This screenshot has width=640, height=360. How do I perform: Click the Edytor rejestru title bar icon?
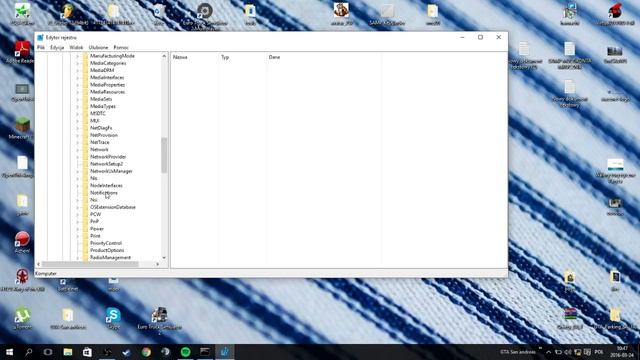(x=40, y=38)
